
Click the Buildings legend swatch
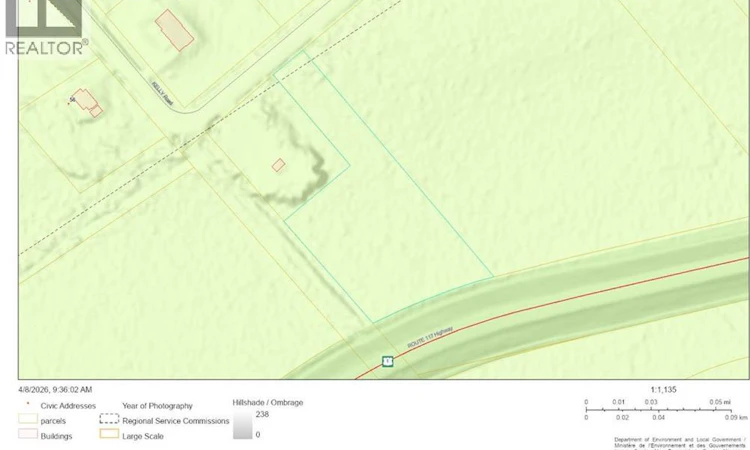(x=28, y=434)
